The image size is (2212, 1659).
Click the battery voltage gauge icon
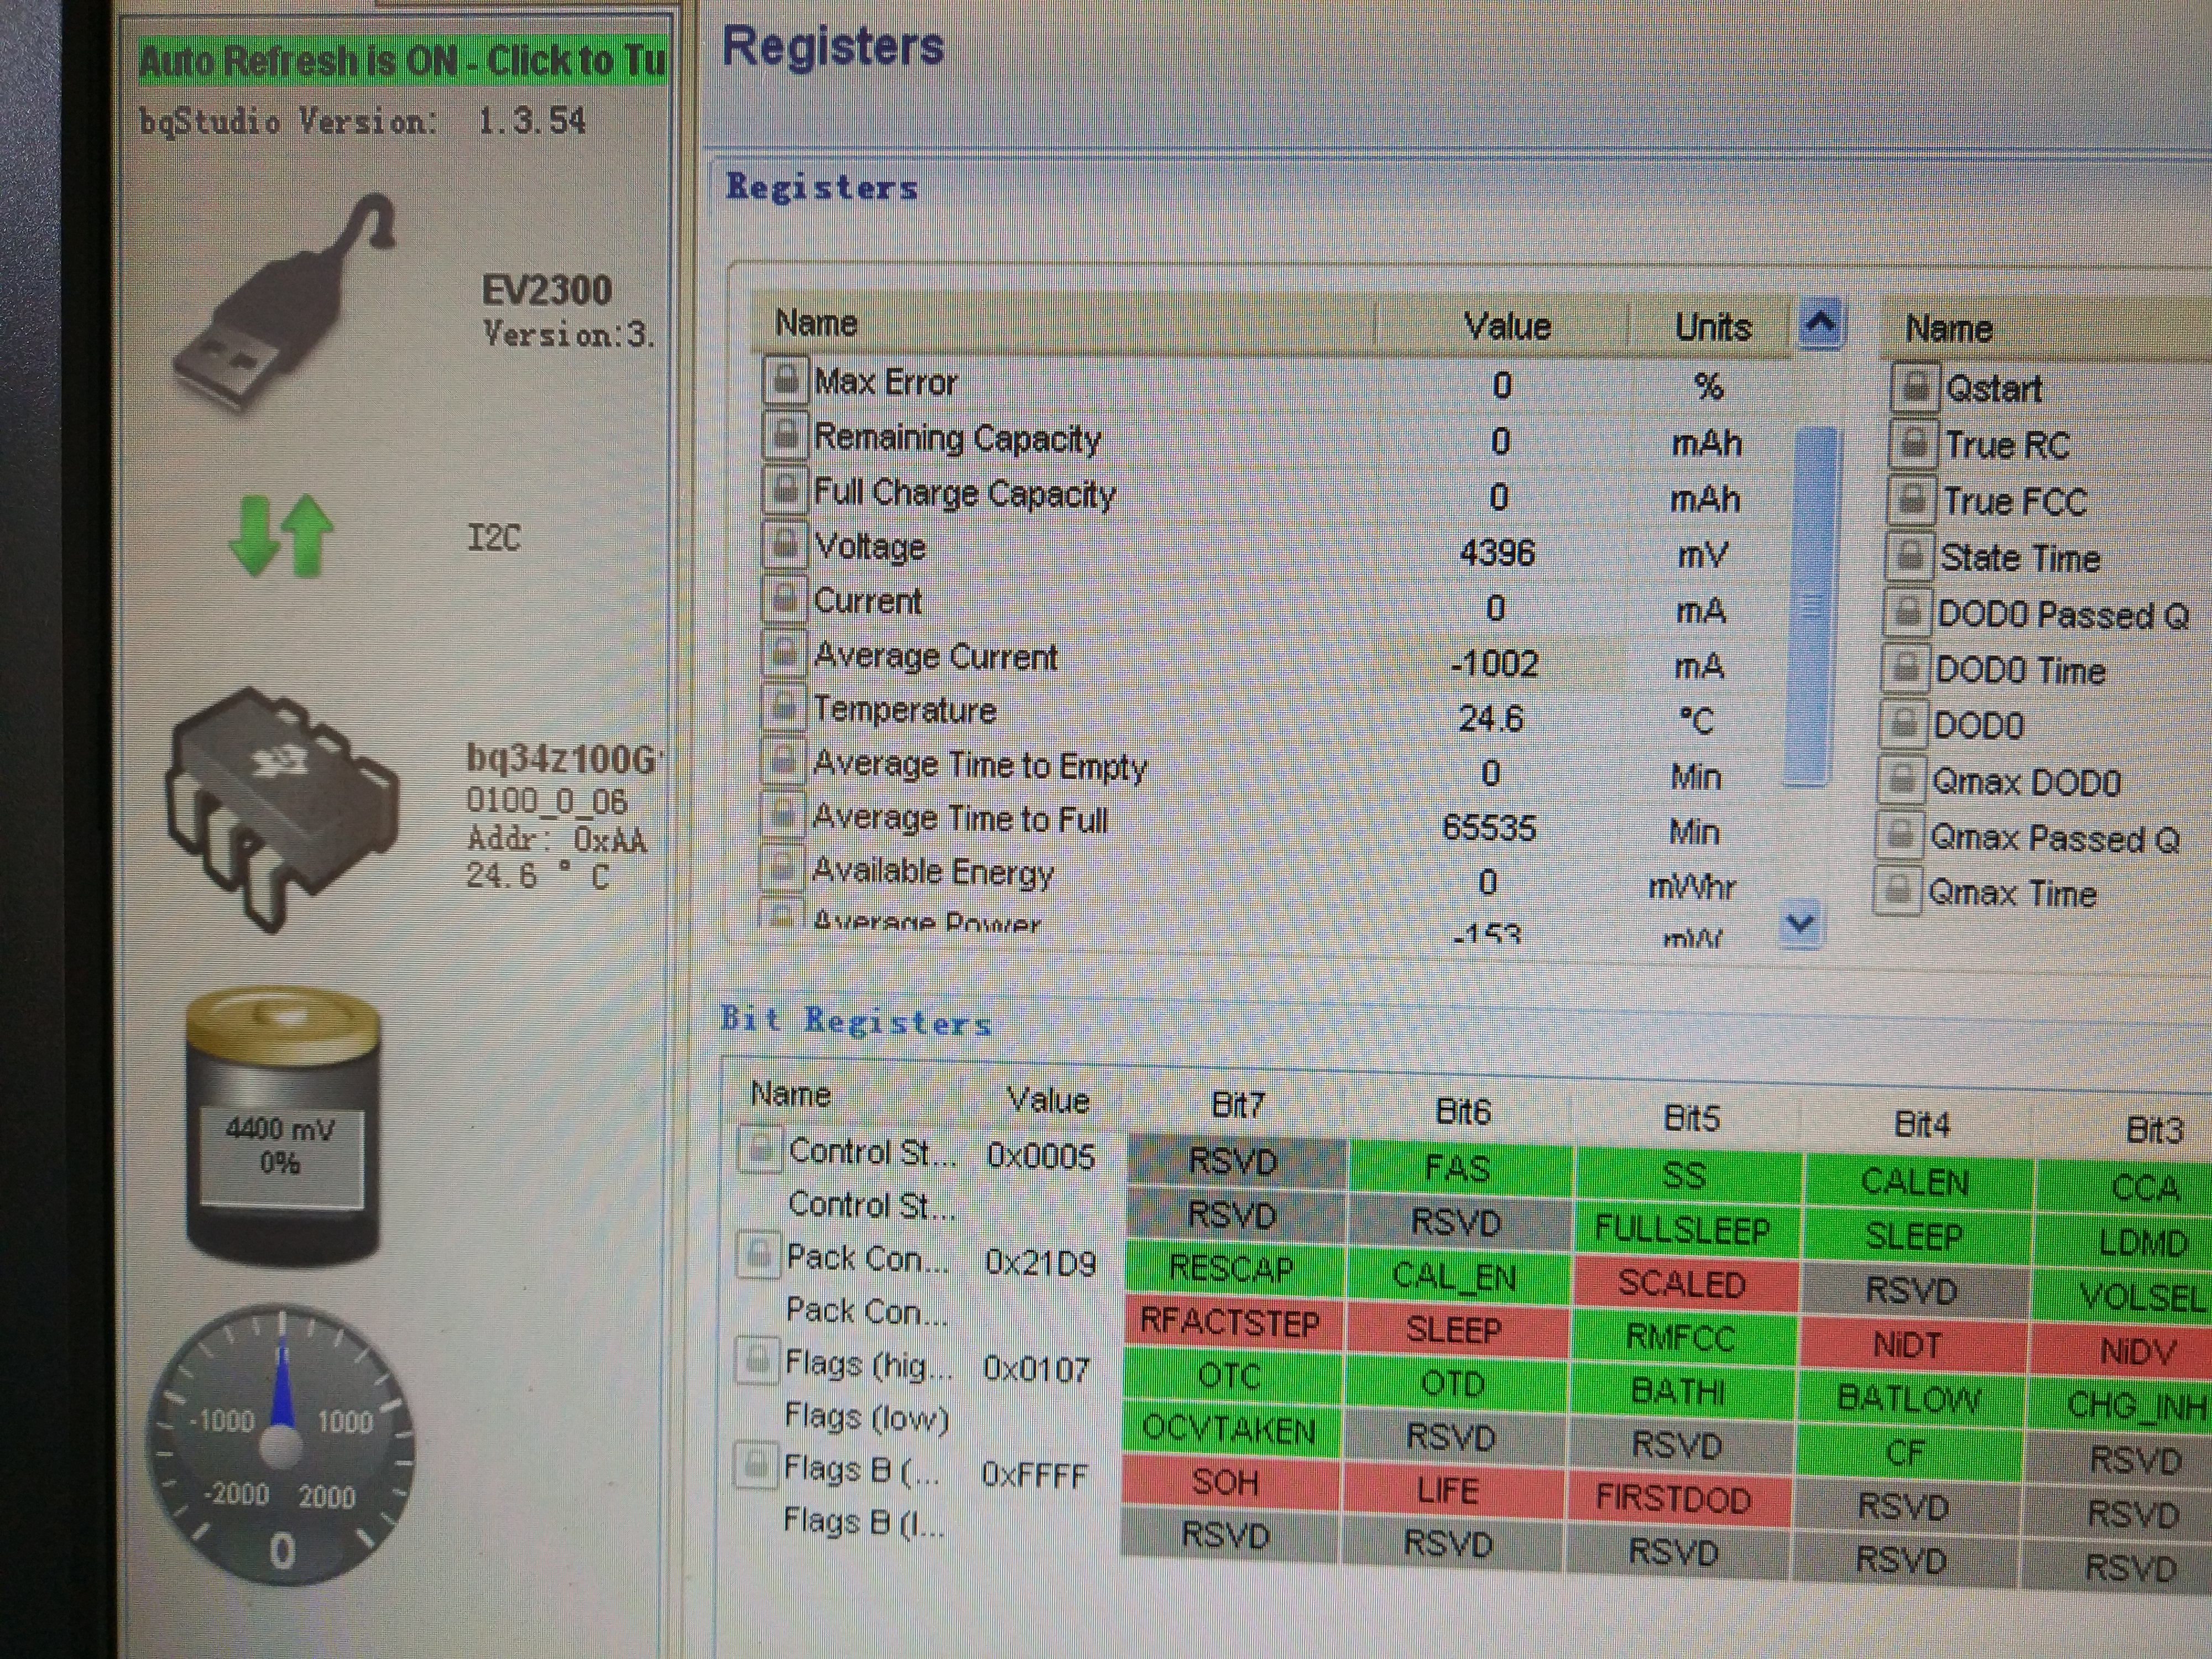(283, 1125)
